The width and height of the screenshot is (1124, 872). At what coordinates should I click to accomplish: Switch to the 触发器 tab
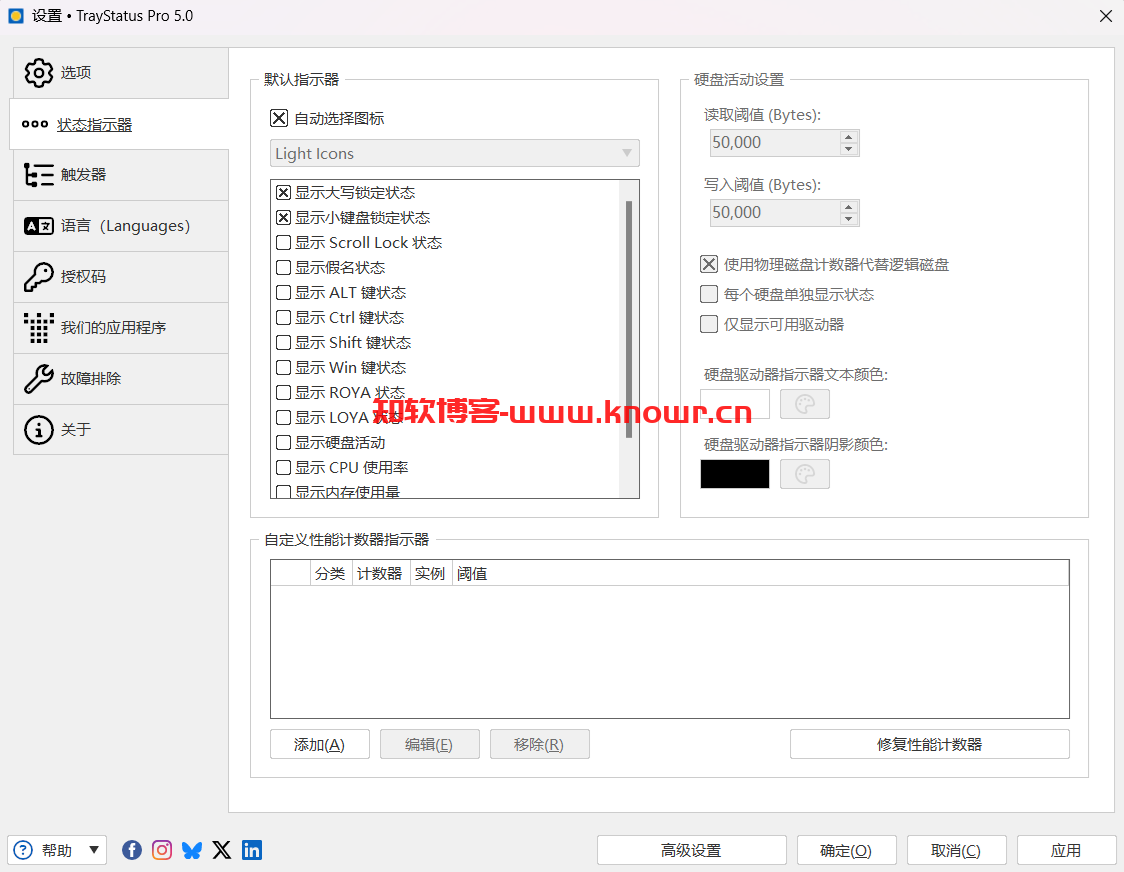click(121, 175)
